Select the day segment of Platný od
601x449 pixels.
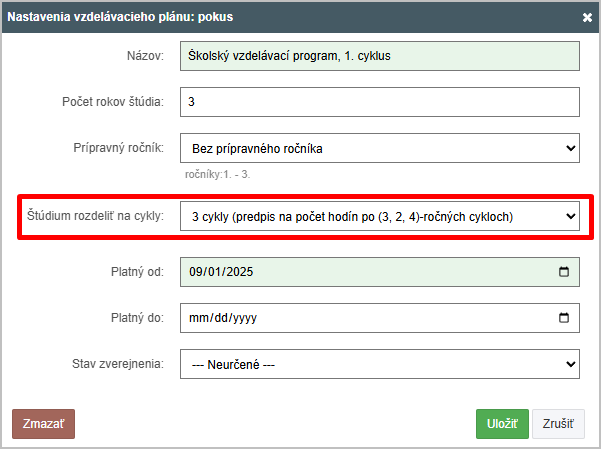[x=214, y=272]
